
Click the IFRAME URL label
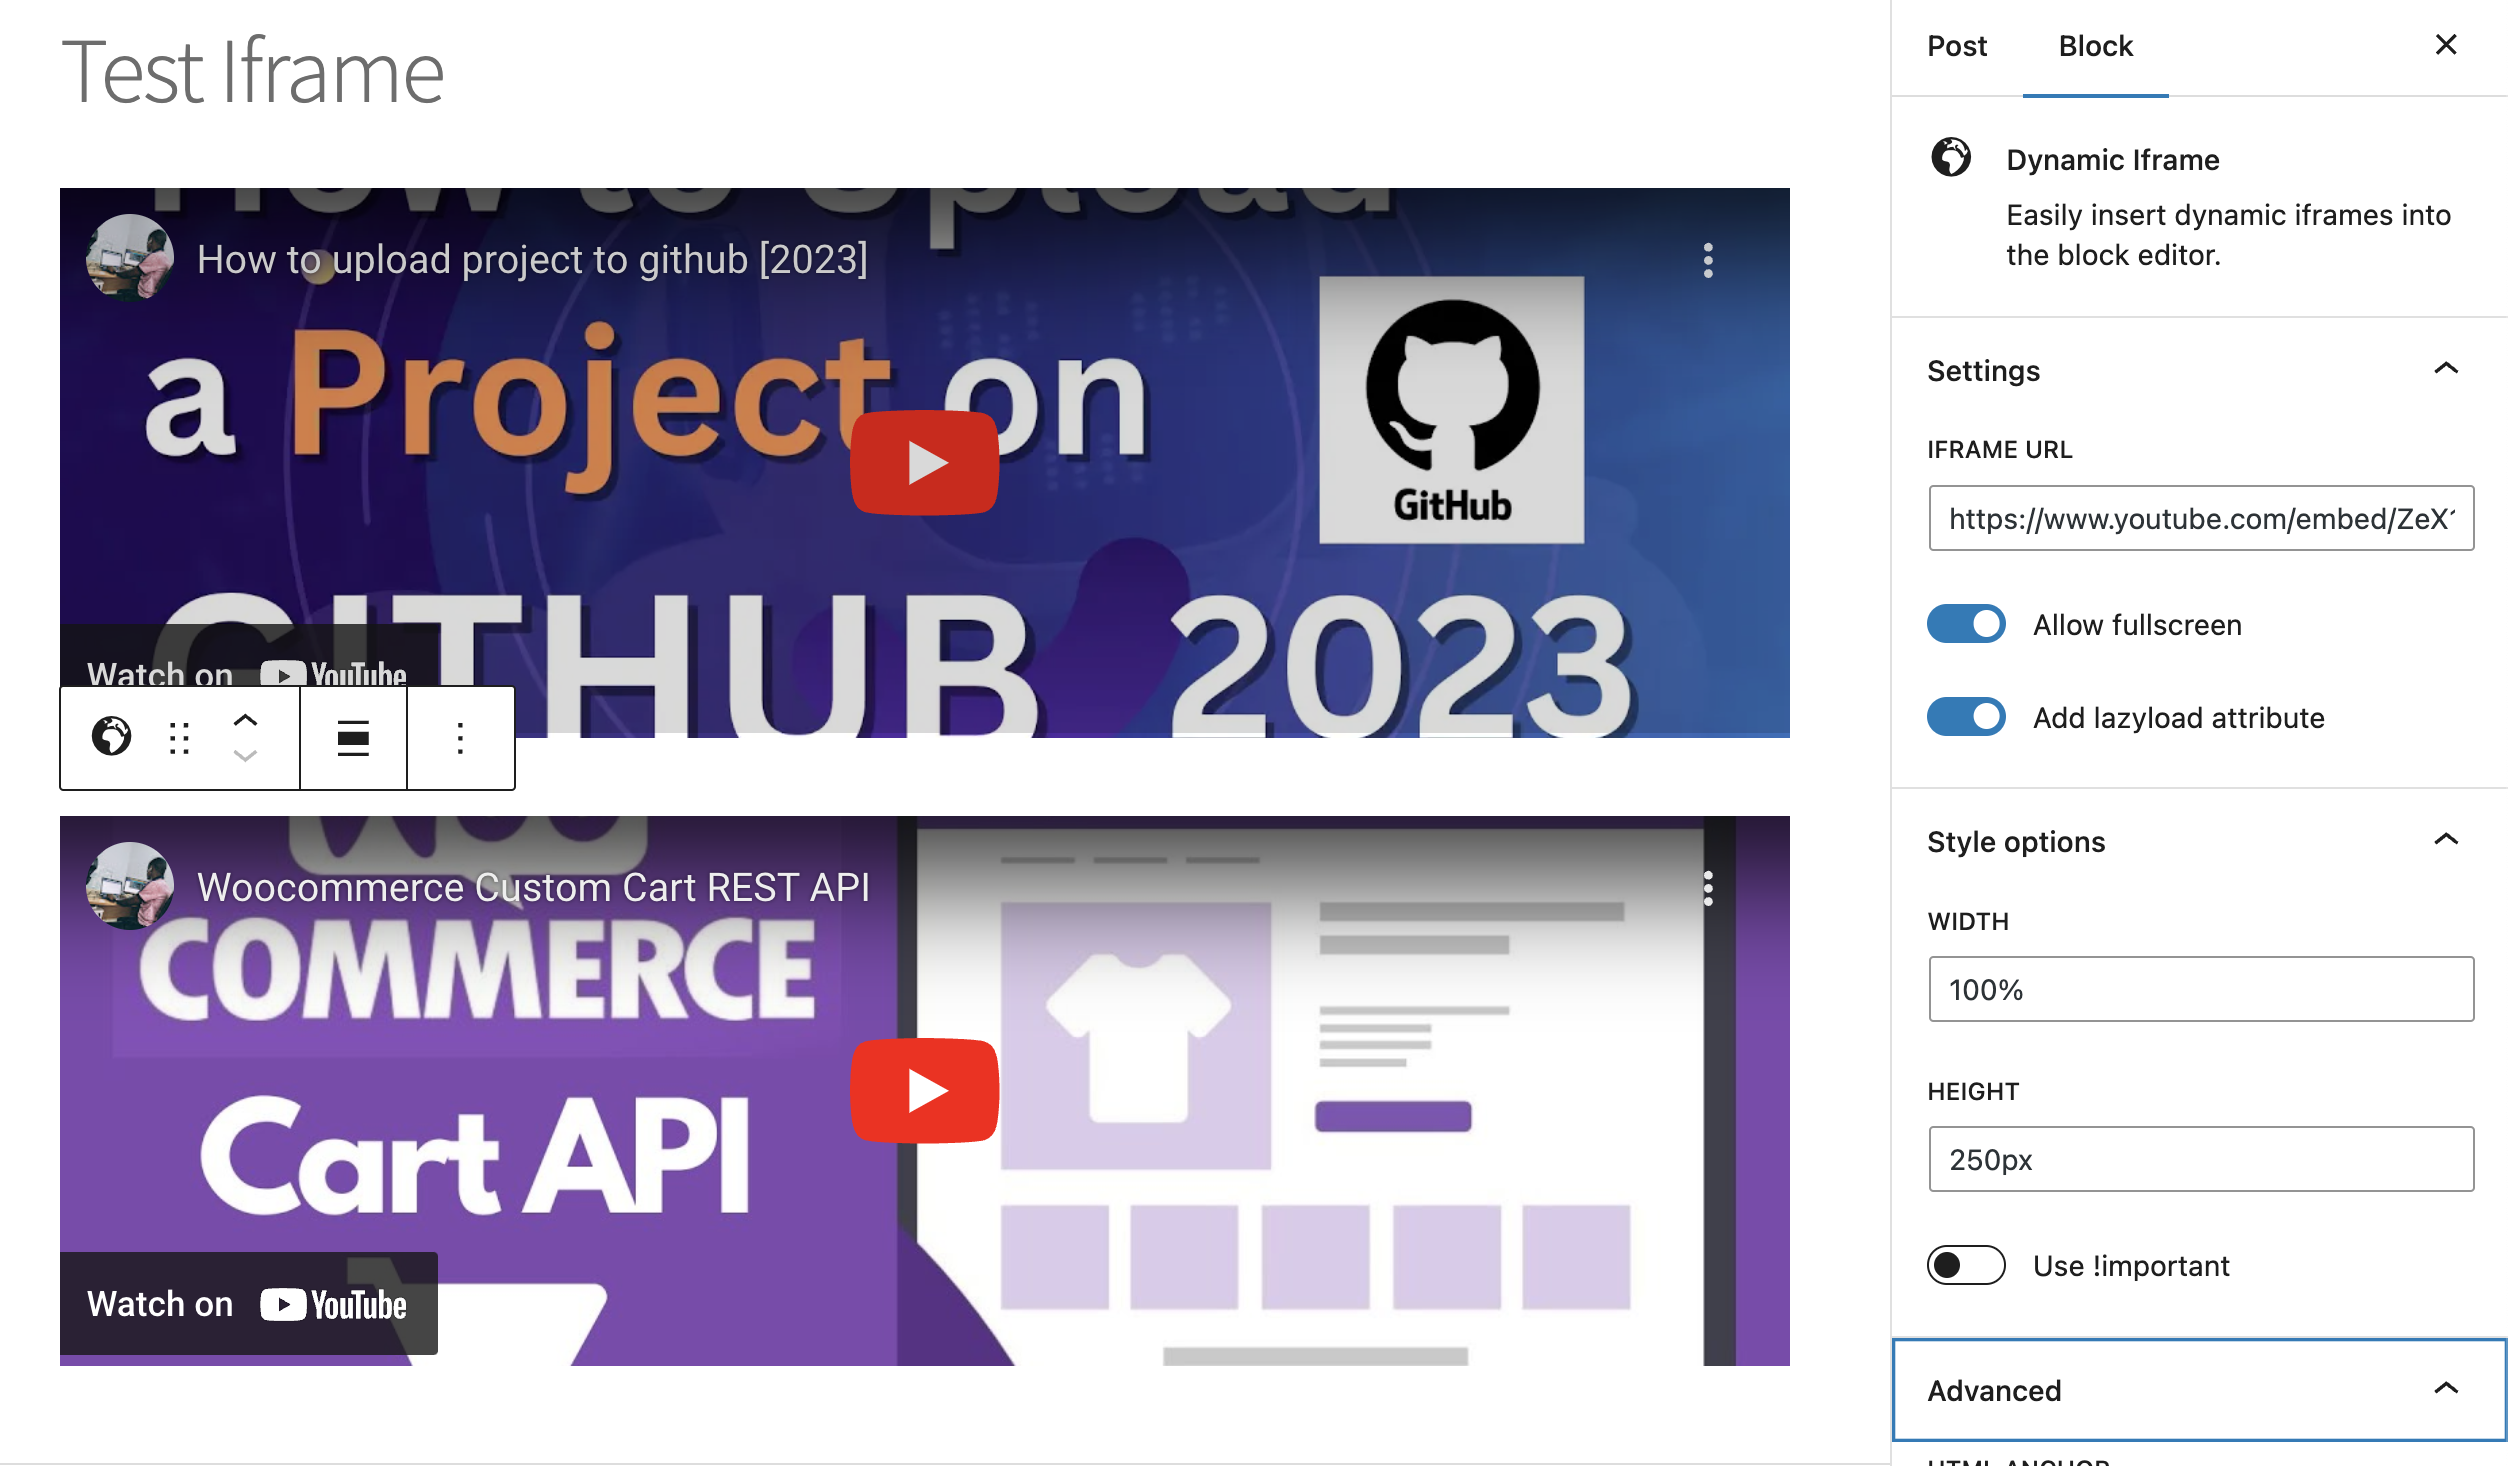pyautogui.click(x=2000, y=450)
